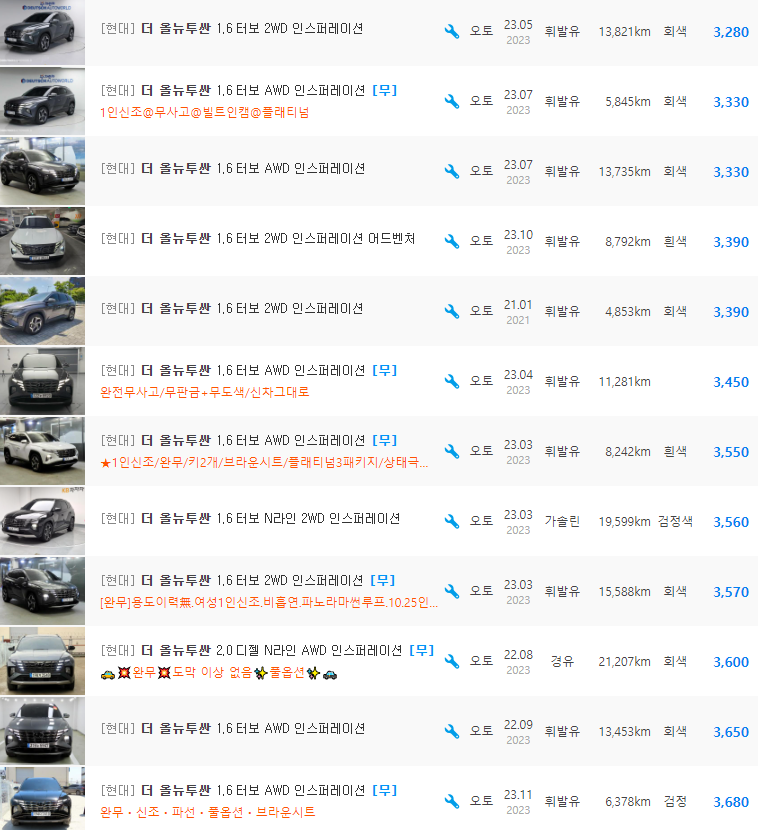Image resolution: width=758 pixels, height=830 pixels.
Task: Click fuel type 경유
Action: (x=562, y=662)
